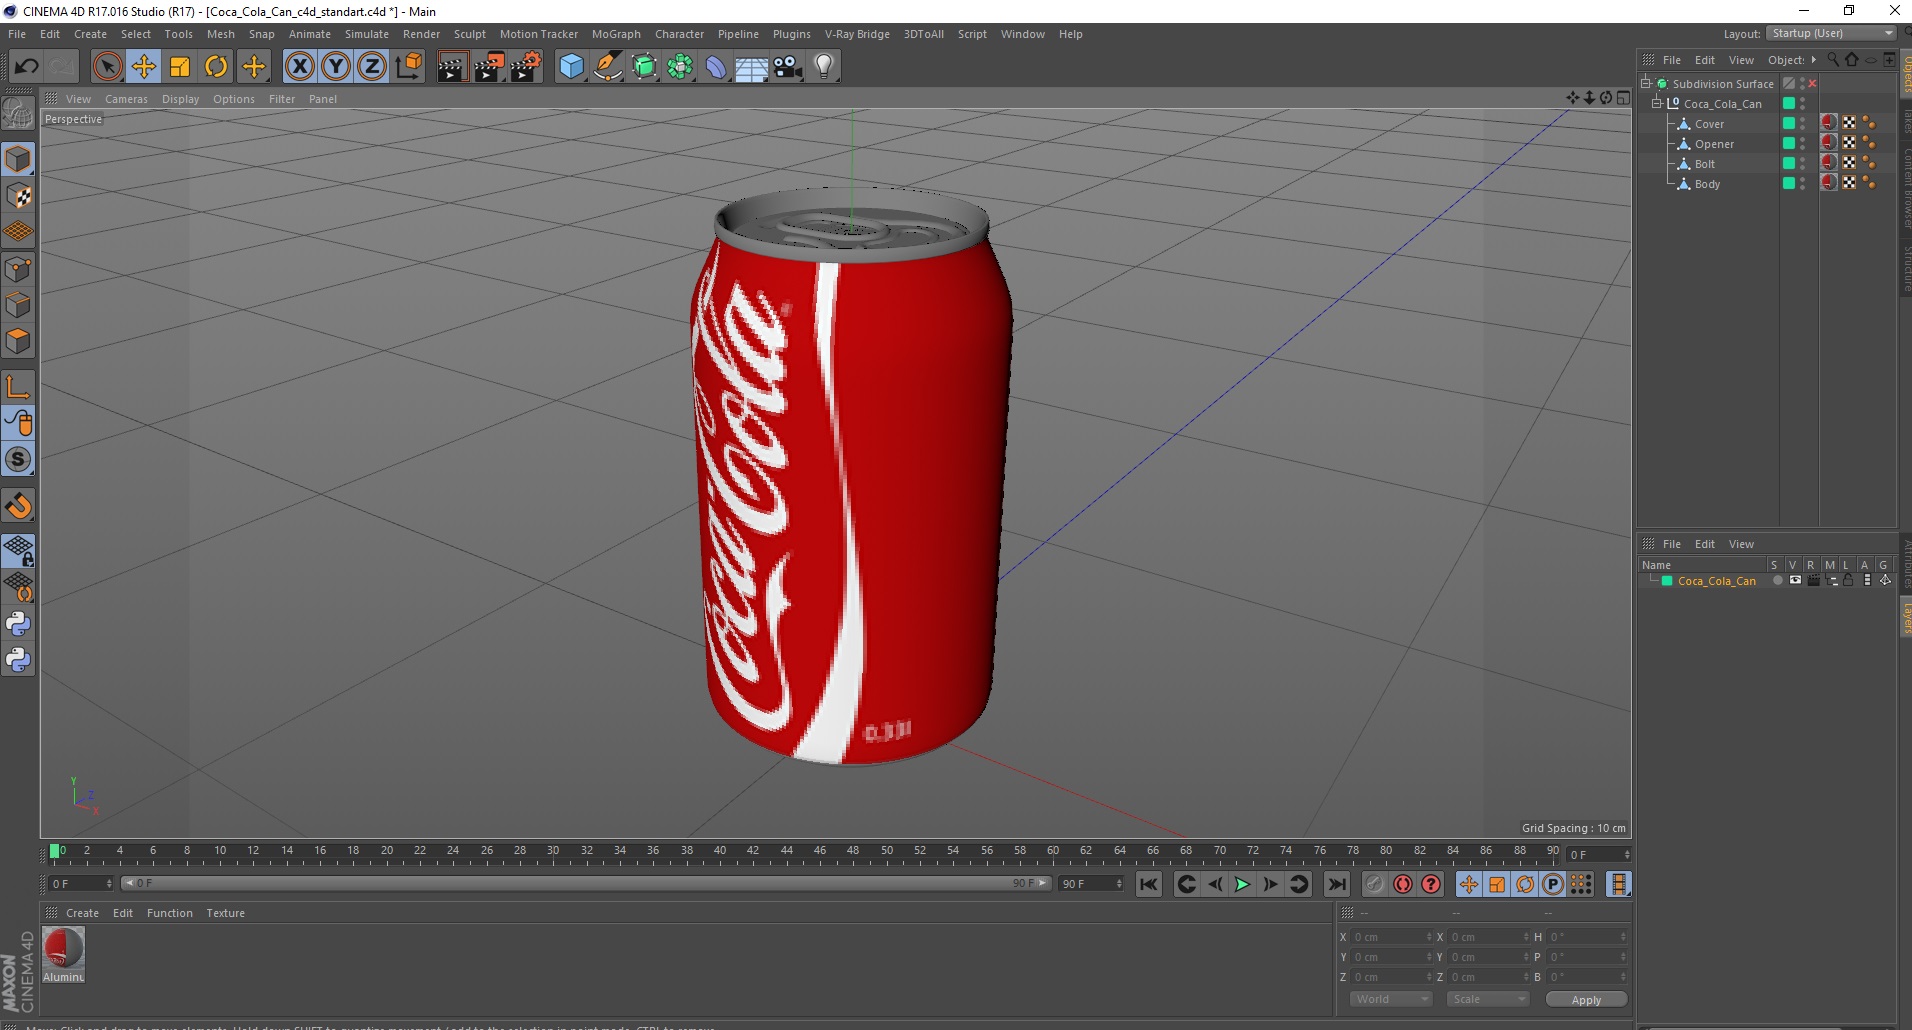Open the Scale dropdown in coordinates
This screenshot has width=1912, height=1030.
tap(1488, 999)
